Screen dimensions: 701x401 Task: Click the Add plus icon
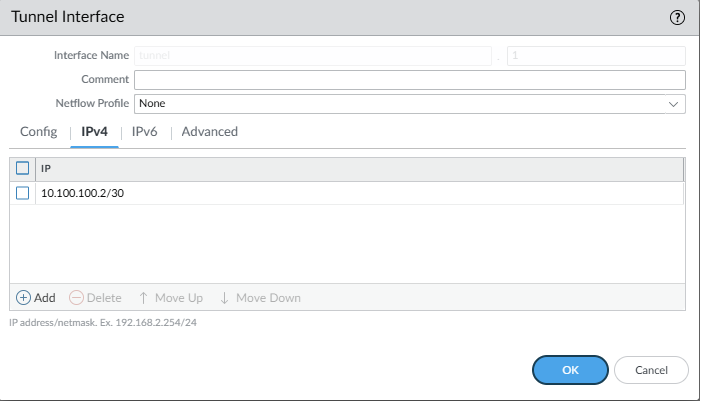pyautogui.click(x=24, y=298)
